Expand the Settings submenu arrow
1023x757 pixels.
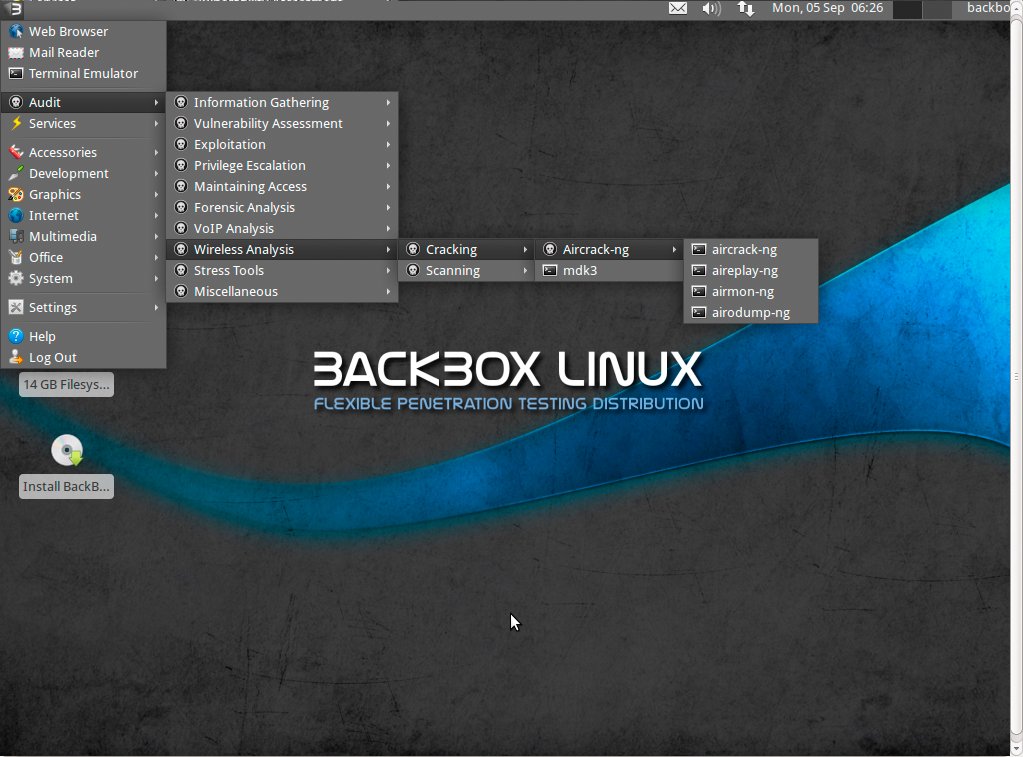coord(156,307)
